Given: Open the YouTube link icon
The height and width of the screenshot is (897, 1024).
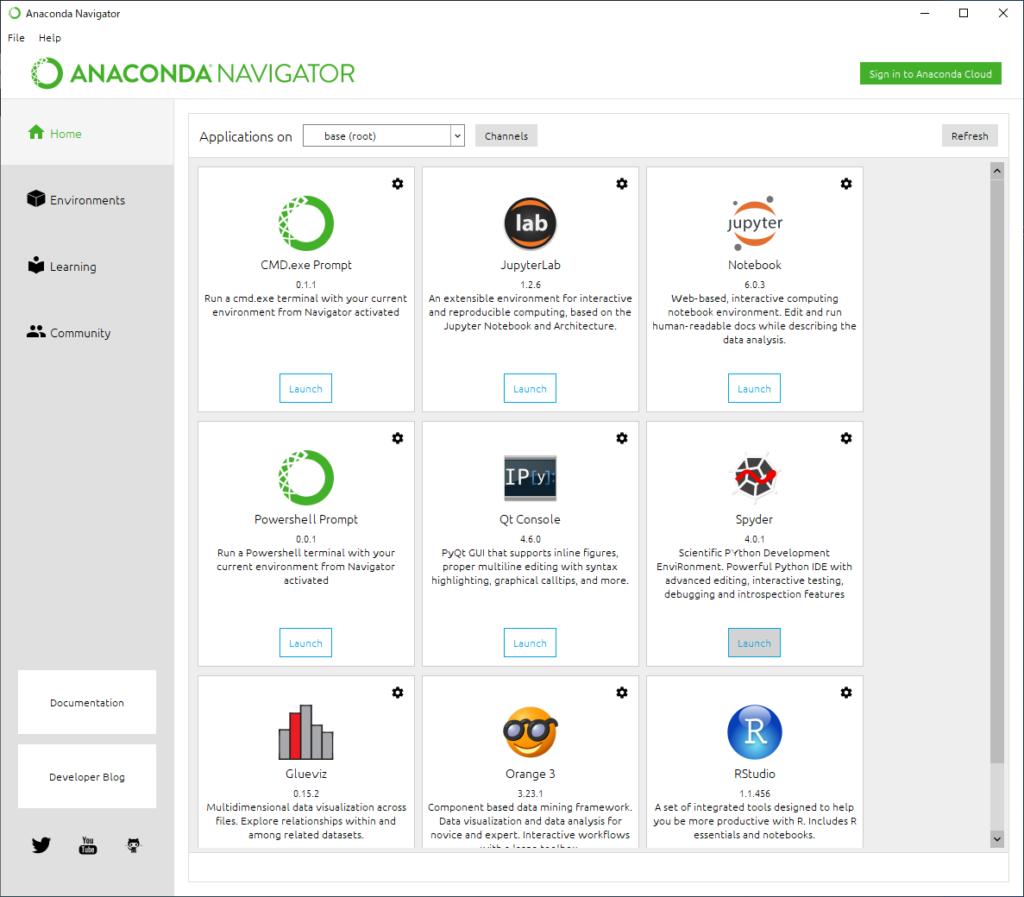Looking at the screenshot, I should (x=88, y=845).
